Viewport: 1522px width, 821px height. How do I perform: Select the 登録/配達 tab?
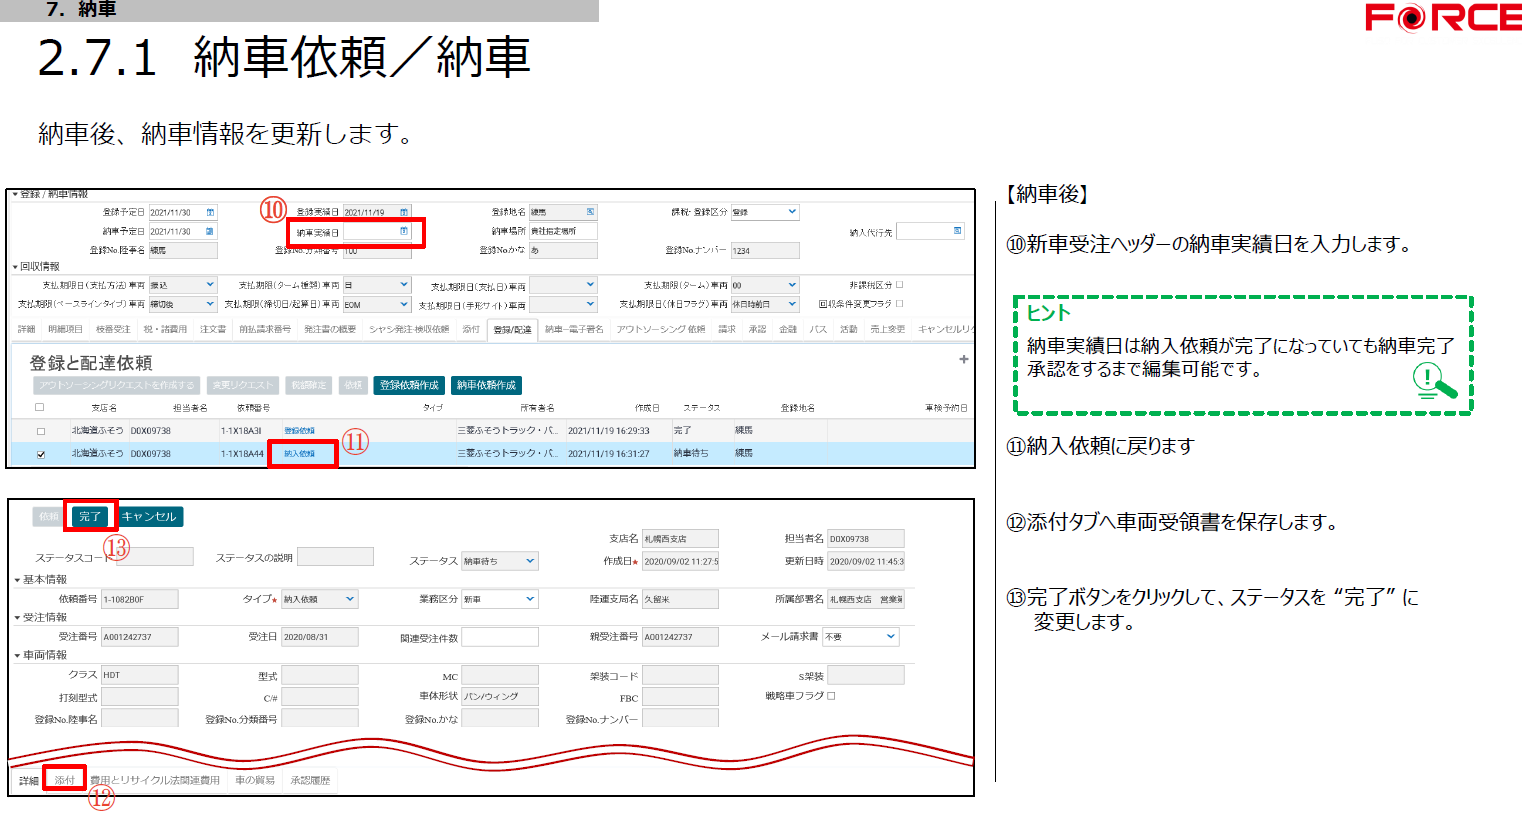click(512, 329)
